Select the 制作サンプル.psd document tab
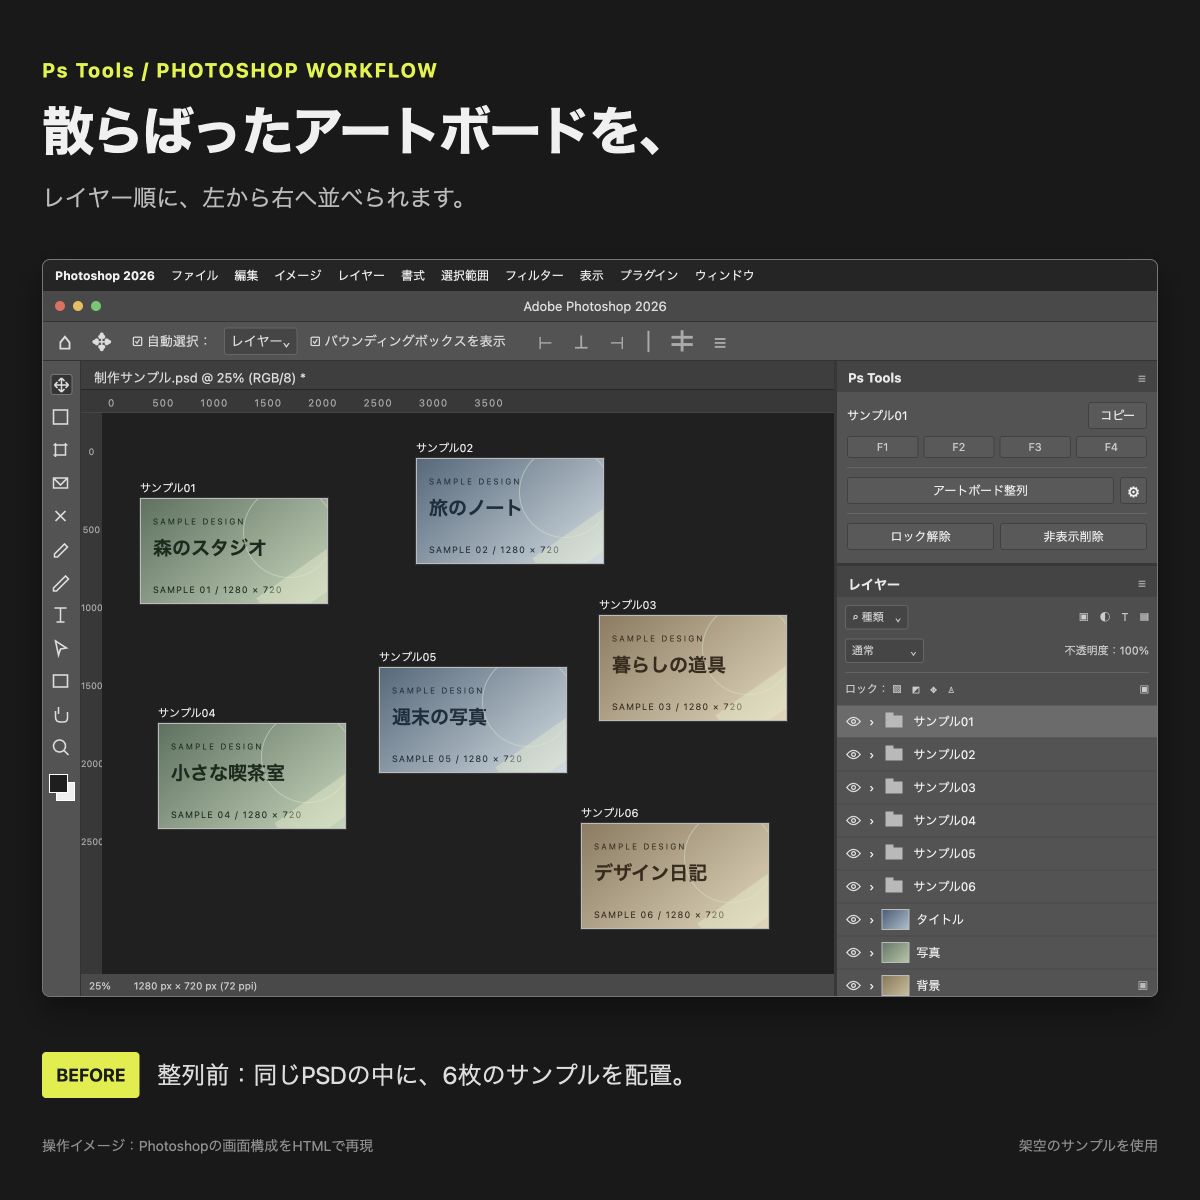 [200, 377]
